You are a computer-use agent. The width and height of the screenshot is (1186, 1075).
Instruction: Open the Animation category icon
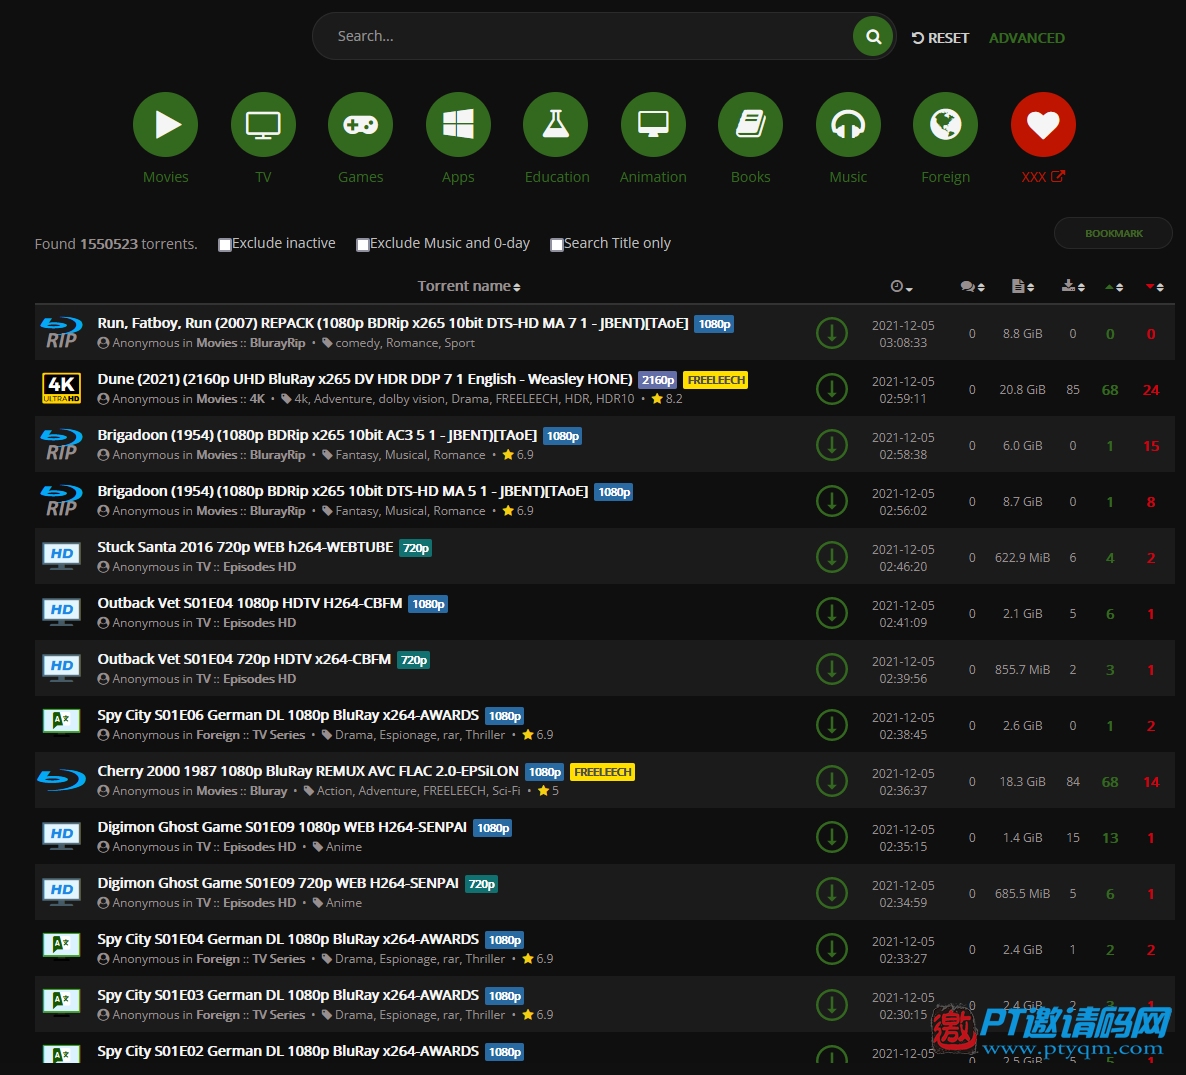(654, 125)
